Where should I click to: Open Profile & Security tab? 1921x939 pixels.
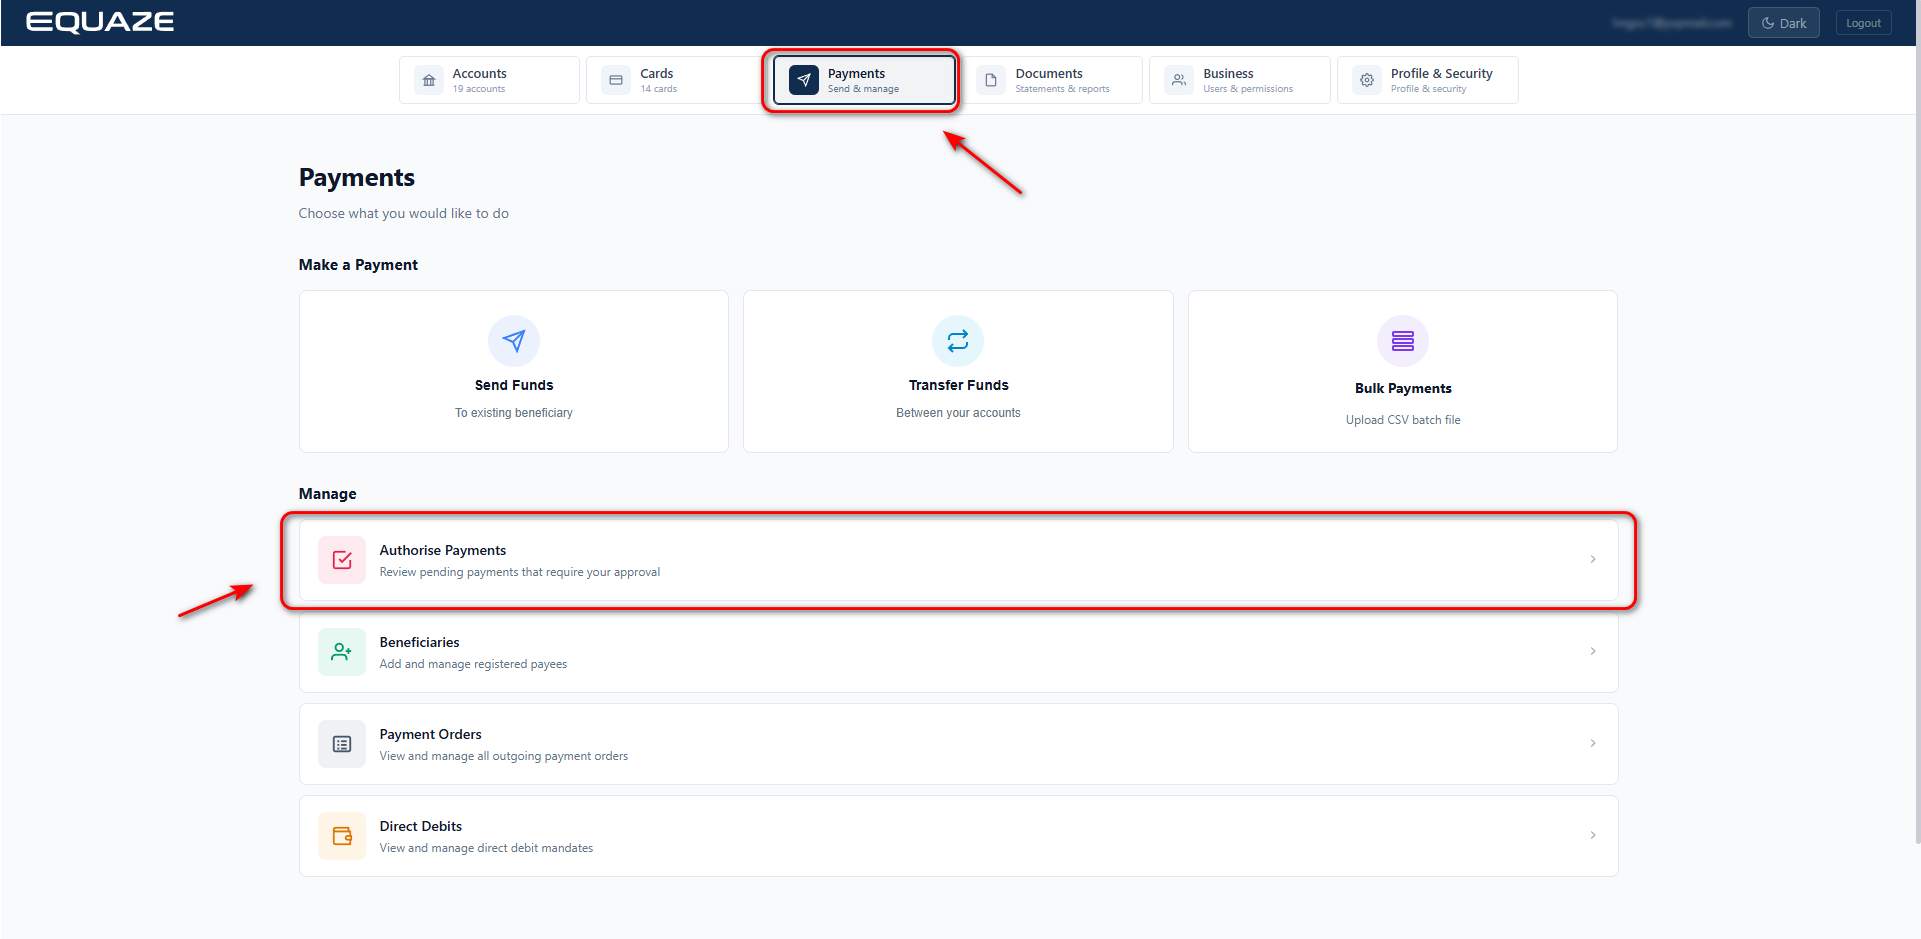coord(1428,80)
